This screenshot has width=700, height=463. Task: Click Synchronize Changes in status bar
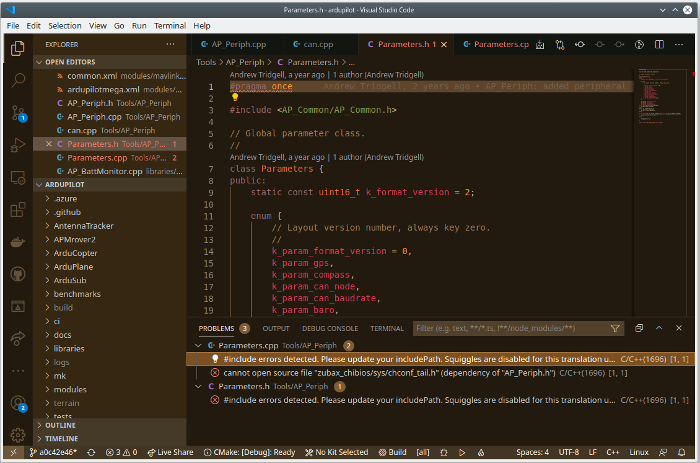point(91,452)
